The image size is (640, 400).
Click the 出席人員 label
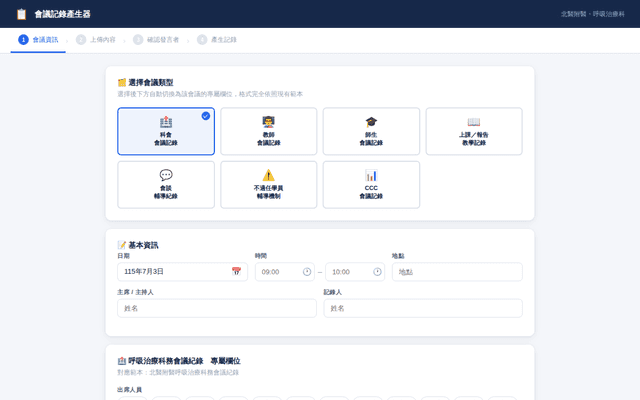coord(129,390)
